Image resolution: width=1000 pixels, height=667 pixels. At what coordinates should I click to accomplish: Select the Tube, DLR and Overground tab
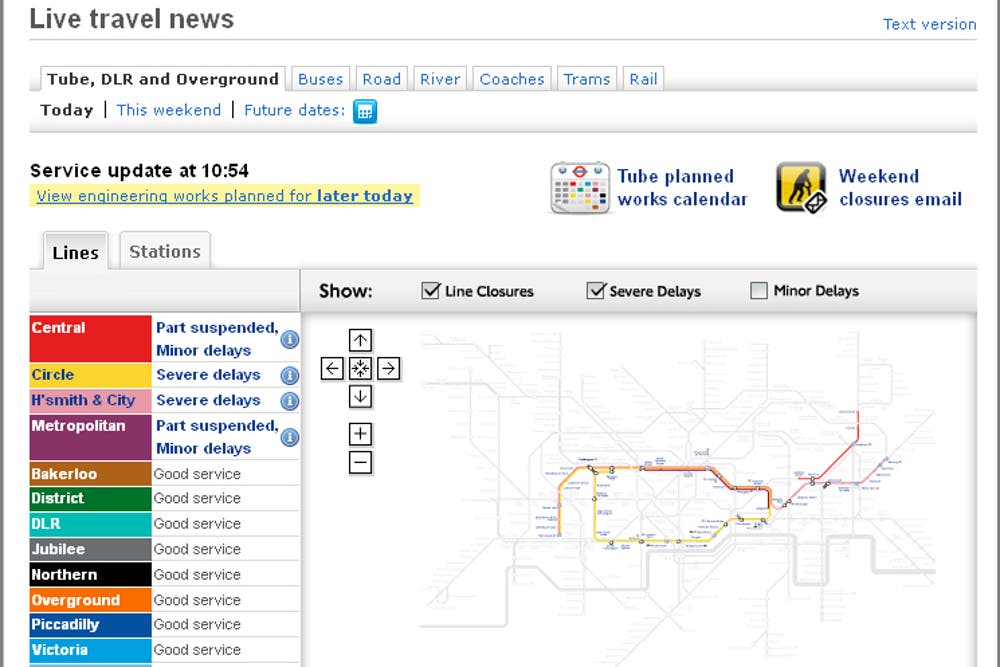pyautogui.click(x=163, y=79)
